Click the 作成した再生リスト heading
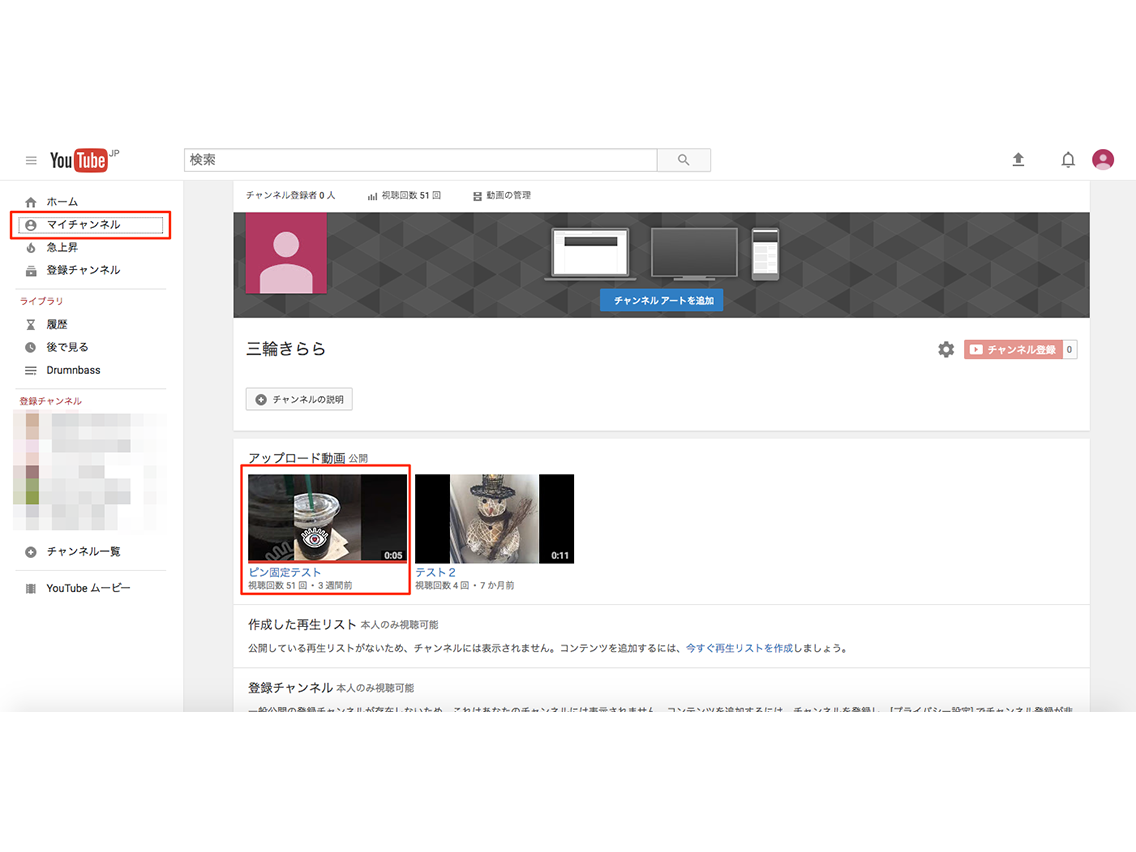Viewport: 1136px width, 852px height. coord(302,625)
